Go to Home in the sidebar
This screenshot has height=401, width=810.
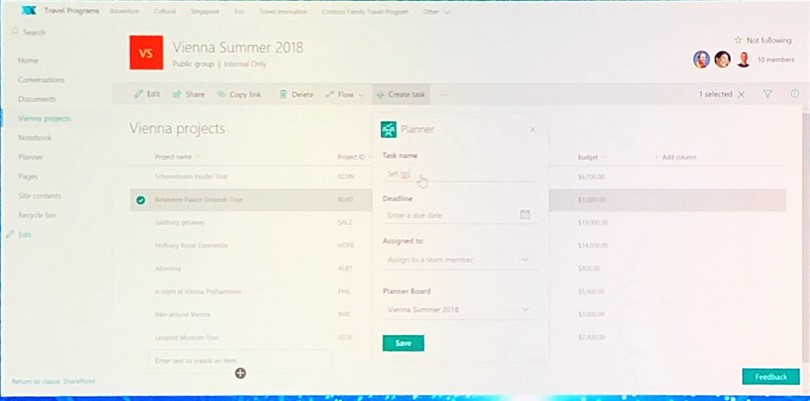[x=28, y=60]
